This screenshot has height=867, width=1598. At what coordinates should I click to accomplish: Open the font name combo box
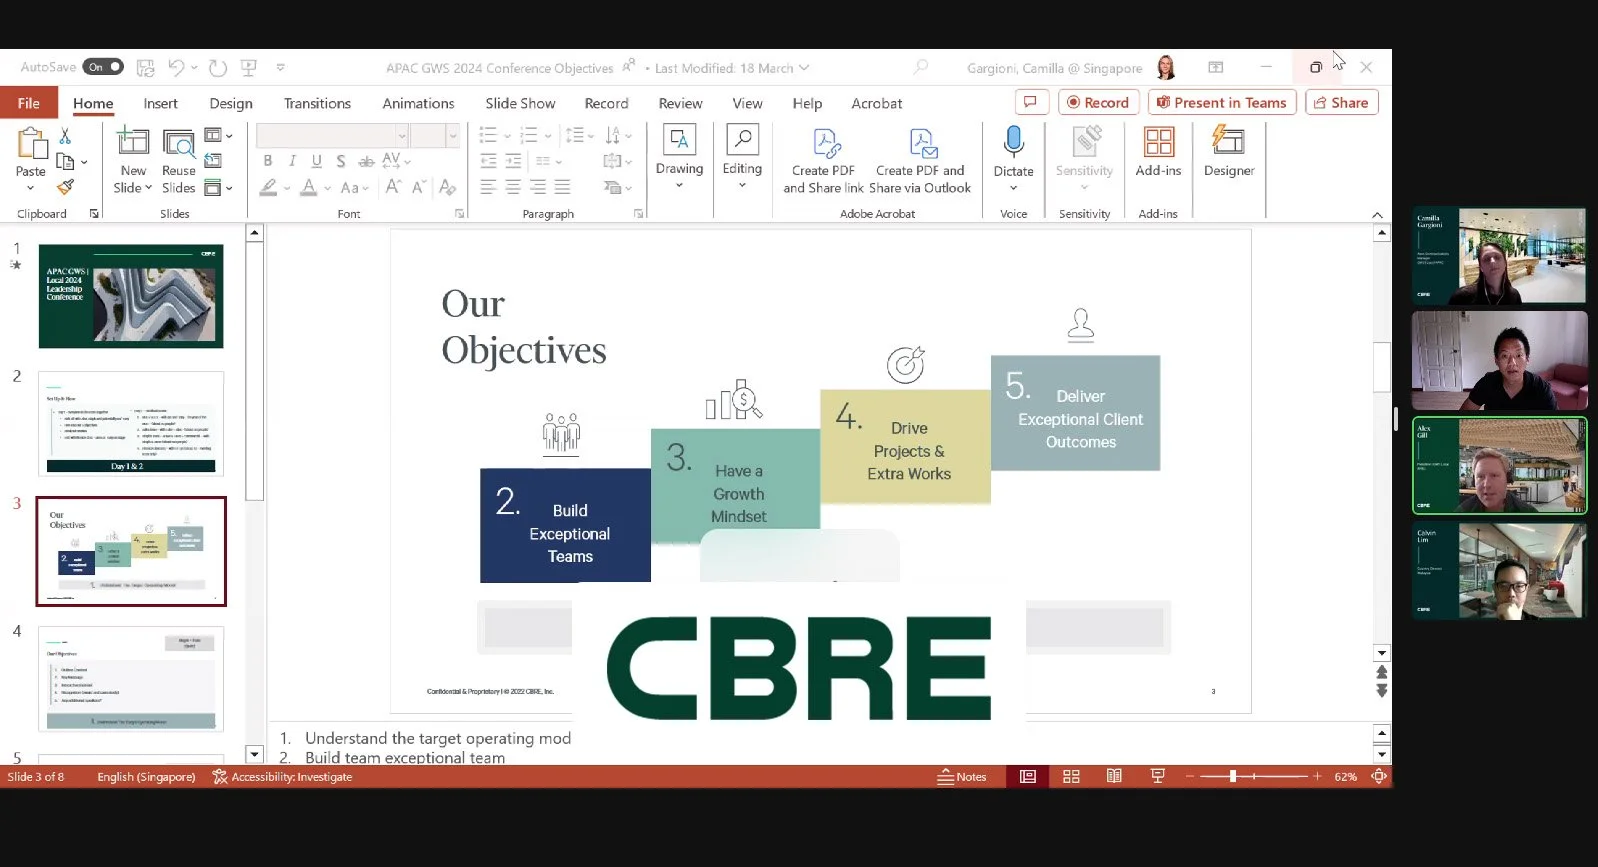tap(333, 135)
